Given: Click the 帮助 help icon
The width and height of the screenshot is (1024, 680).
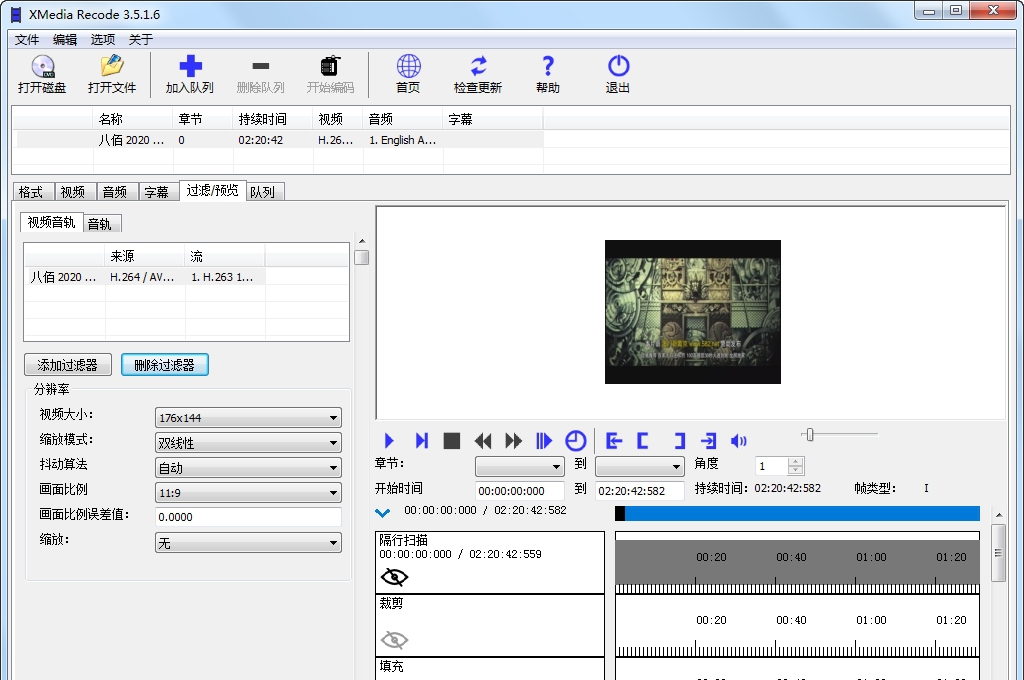Looking at the screenshot, I should coord(546,74).
